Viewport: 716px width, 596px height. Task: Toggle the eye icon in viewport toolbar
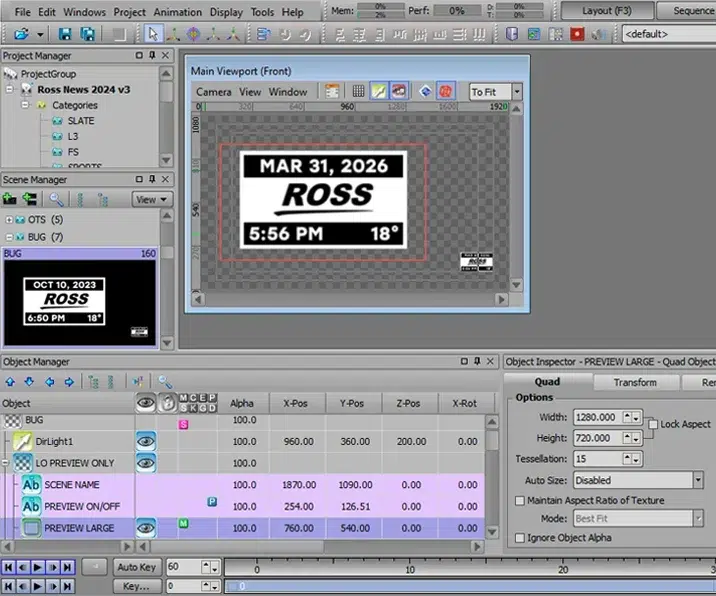coord(399,91)
